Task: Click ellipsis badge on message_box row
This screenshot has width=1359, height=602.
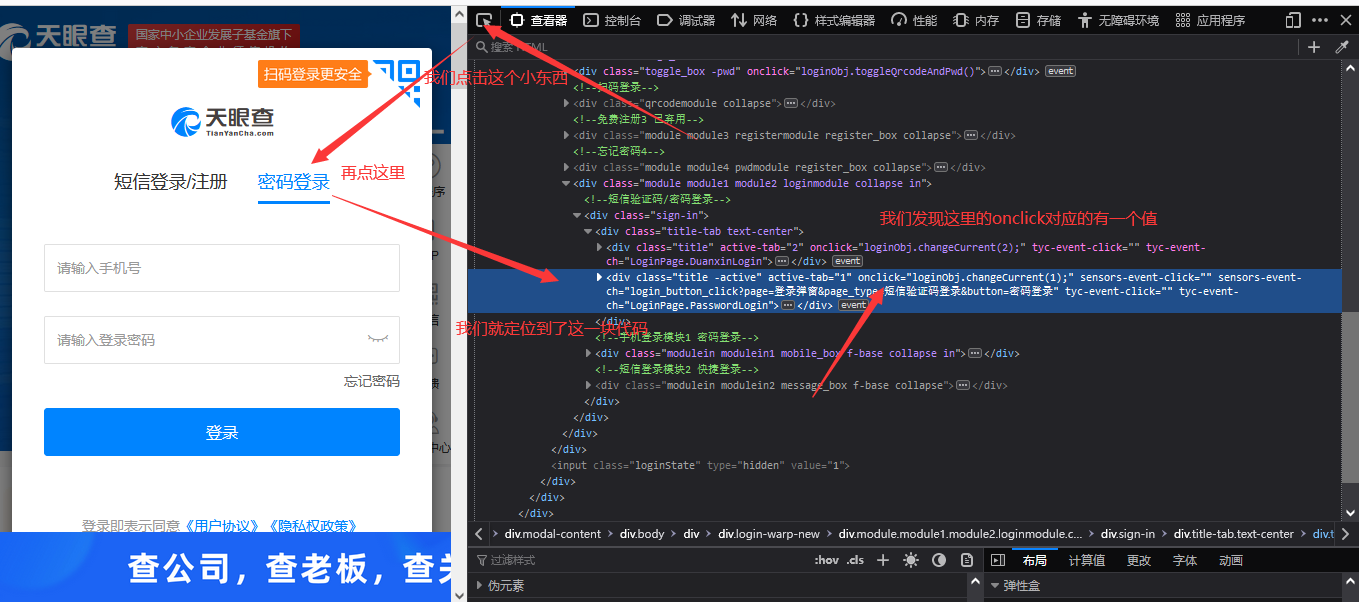Action: click(963, 385)
